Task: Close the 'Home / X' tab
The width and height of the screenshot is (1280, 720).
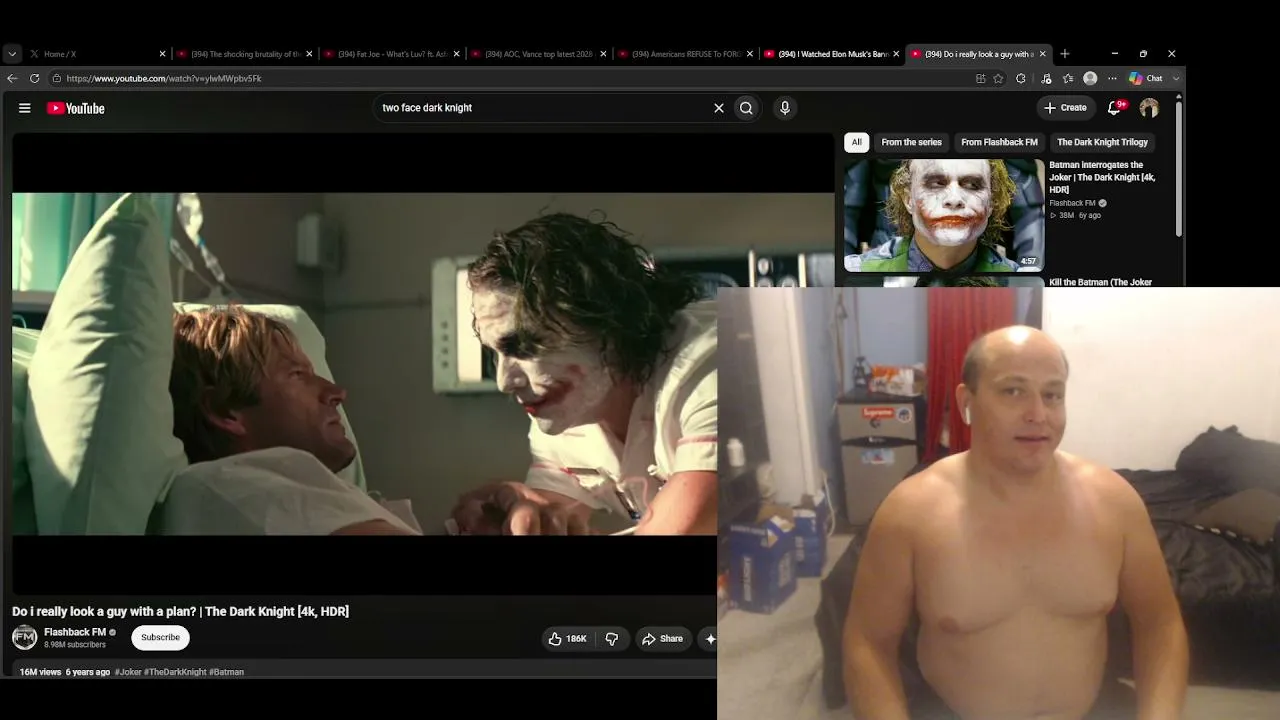Action: coord(163,54)
